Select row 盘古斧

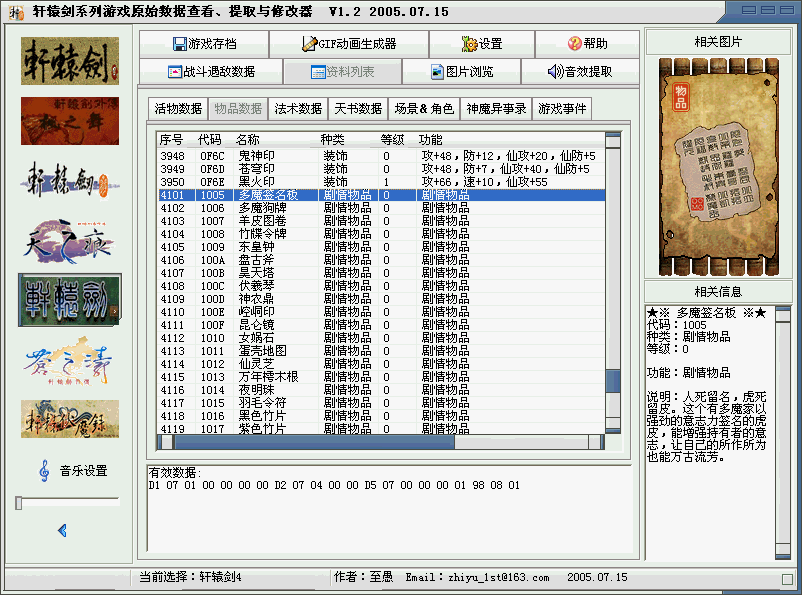pyautogui.click(x=381, y=260)
